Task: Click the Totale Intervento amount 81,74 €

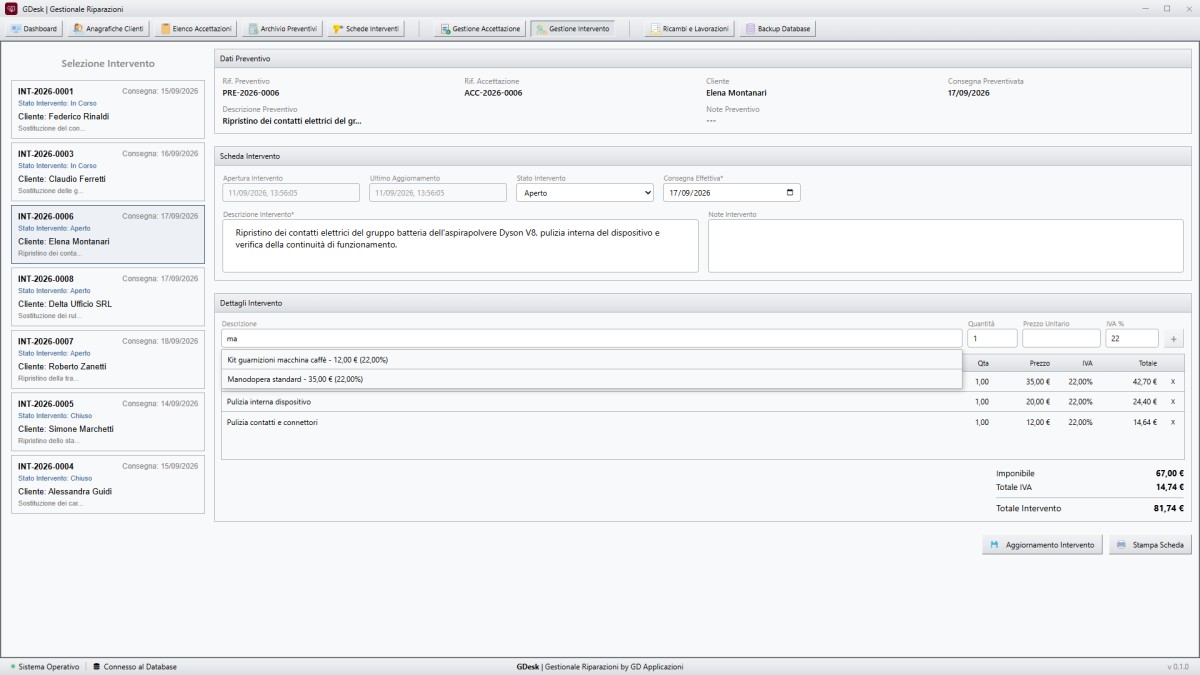Action: 1167,508
